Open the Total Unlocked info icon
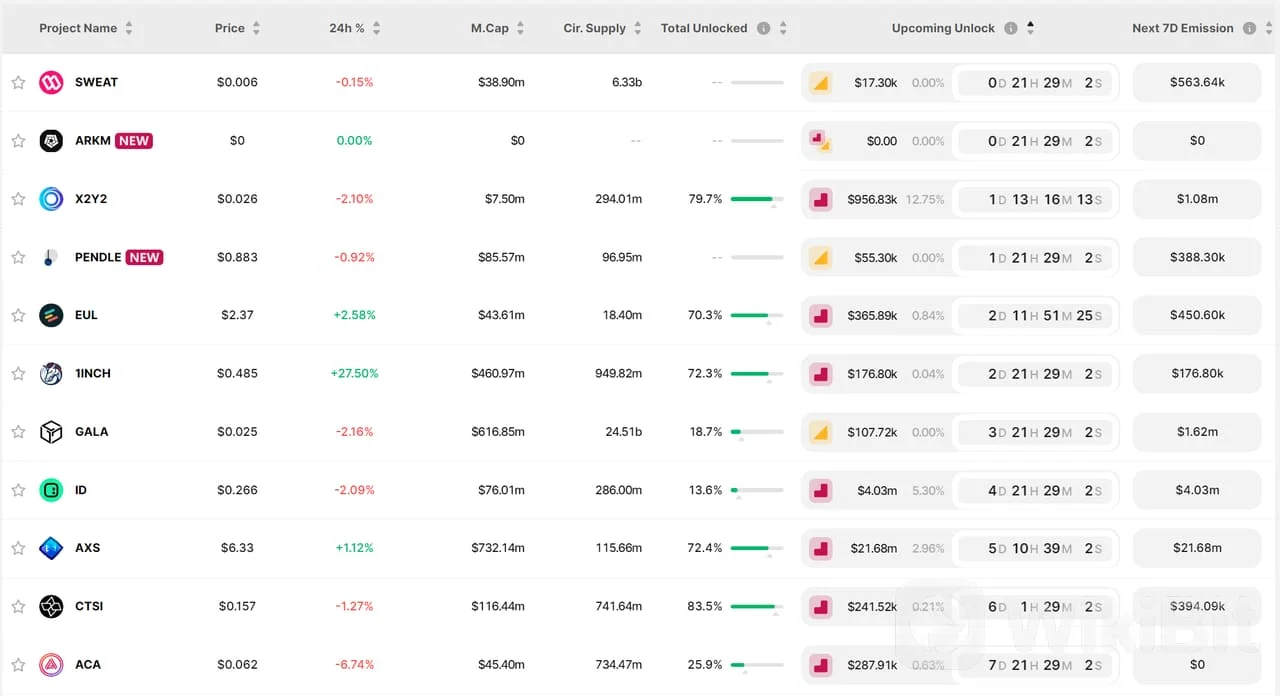 (x=764, y=28)
